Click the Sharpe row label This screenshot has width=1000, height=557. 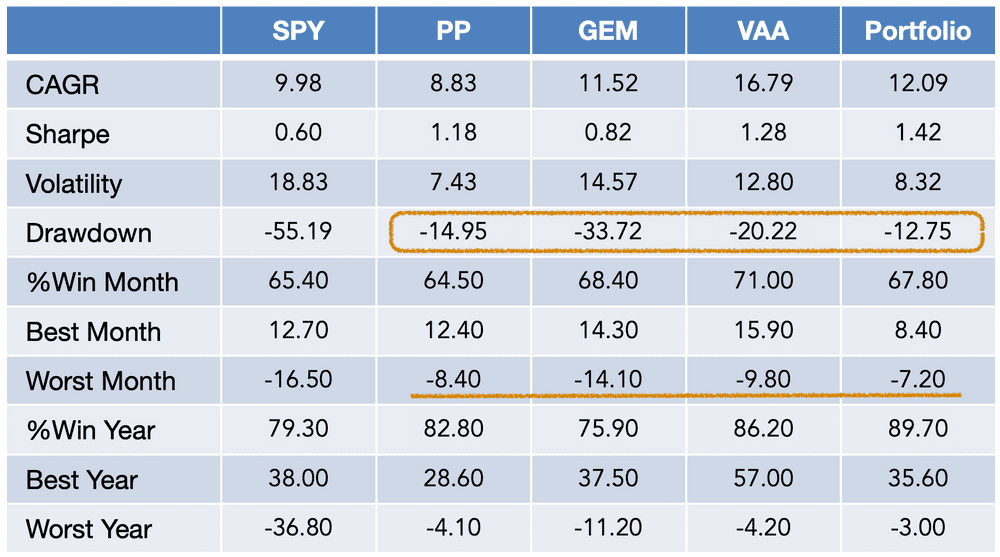68,135
